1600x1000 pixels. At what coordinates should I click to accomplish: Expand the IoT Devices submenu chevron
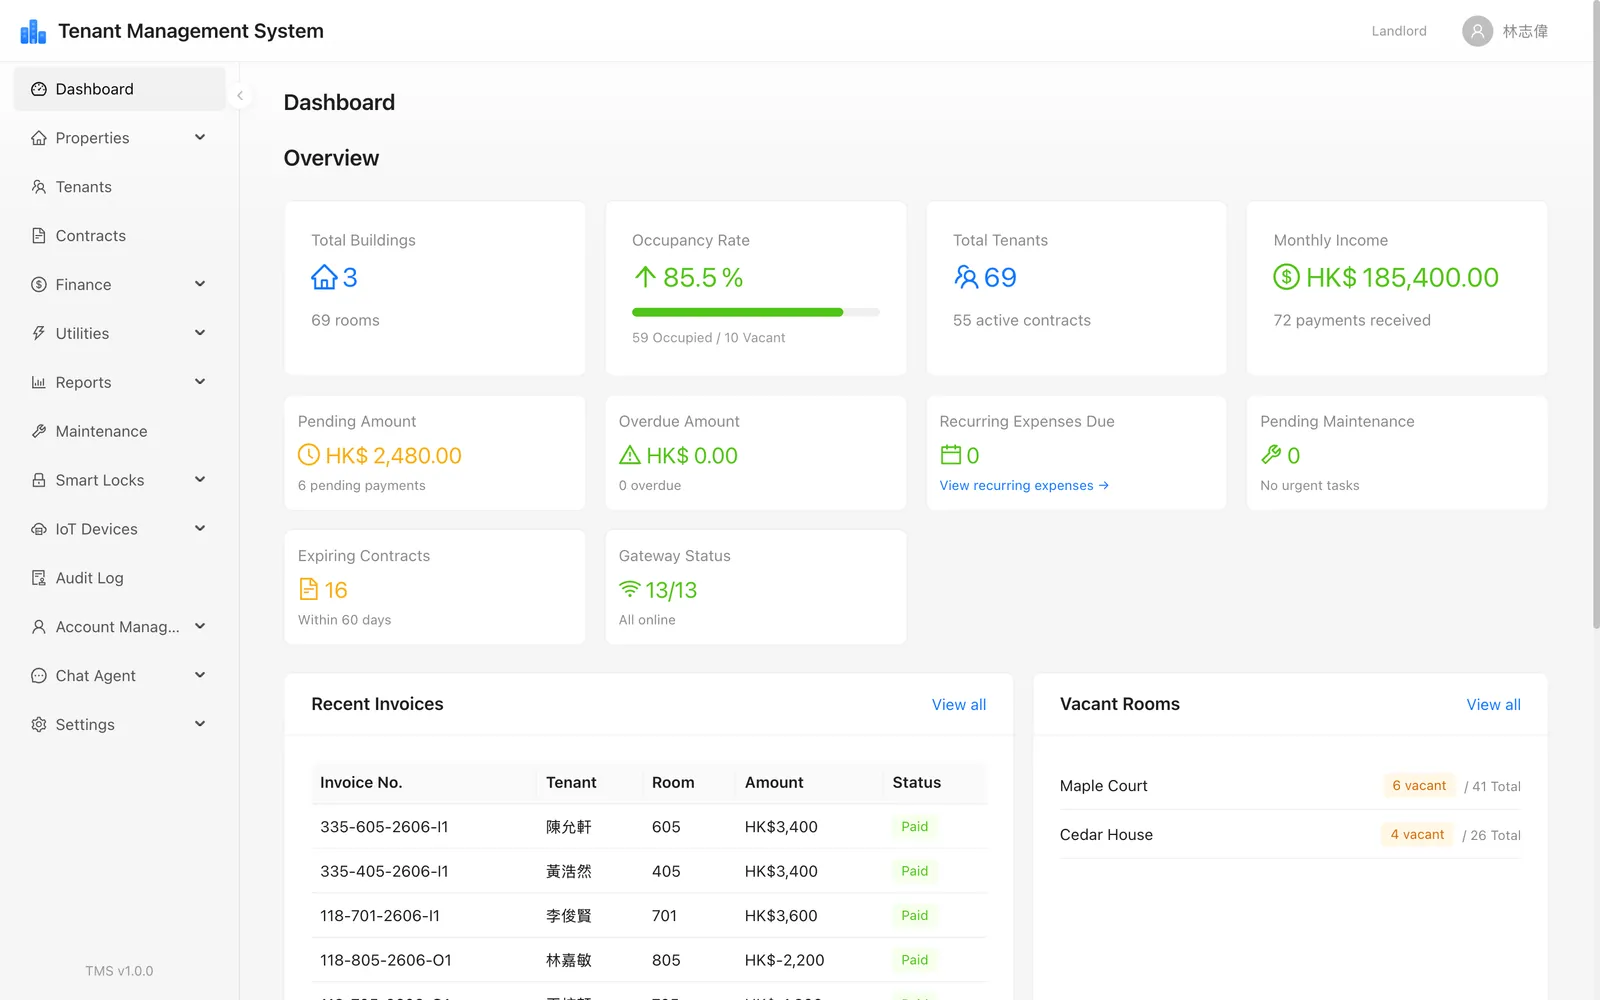click(x=200, y=528)
